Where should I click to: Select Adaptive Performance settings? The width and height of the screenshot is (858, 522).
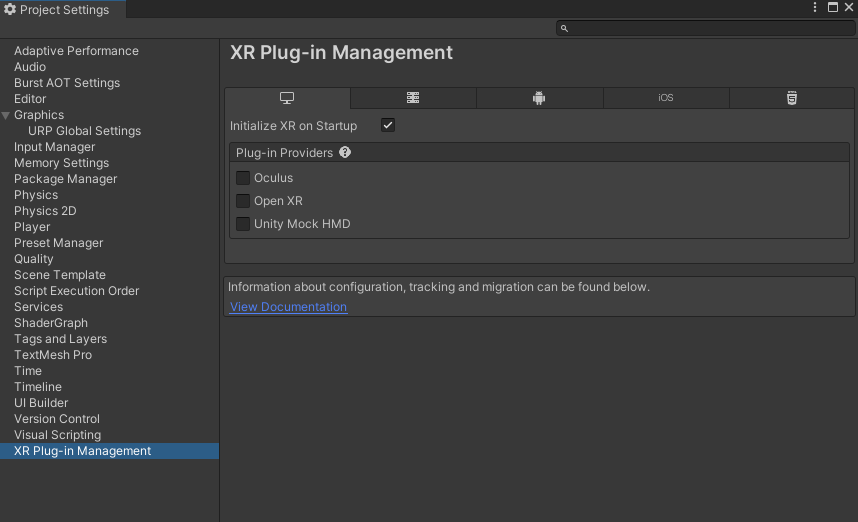(76, 51)
